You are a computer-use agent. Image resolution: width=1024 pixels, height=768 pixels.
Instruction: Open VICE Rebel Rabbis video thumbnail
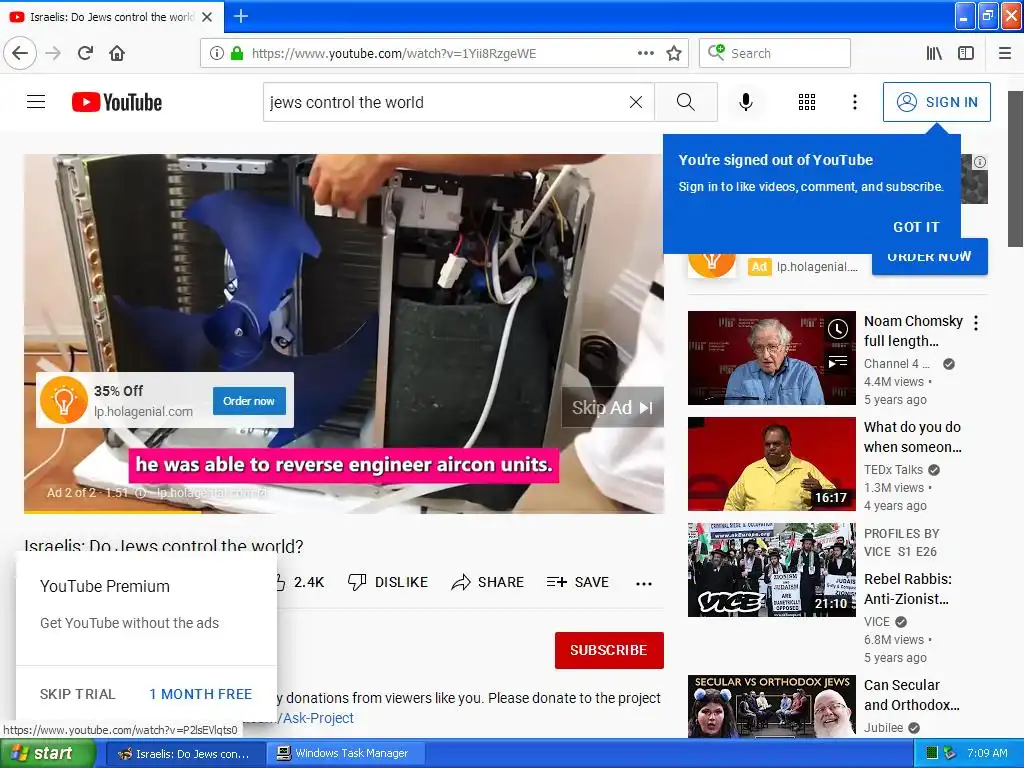pos(771,569)
